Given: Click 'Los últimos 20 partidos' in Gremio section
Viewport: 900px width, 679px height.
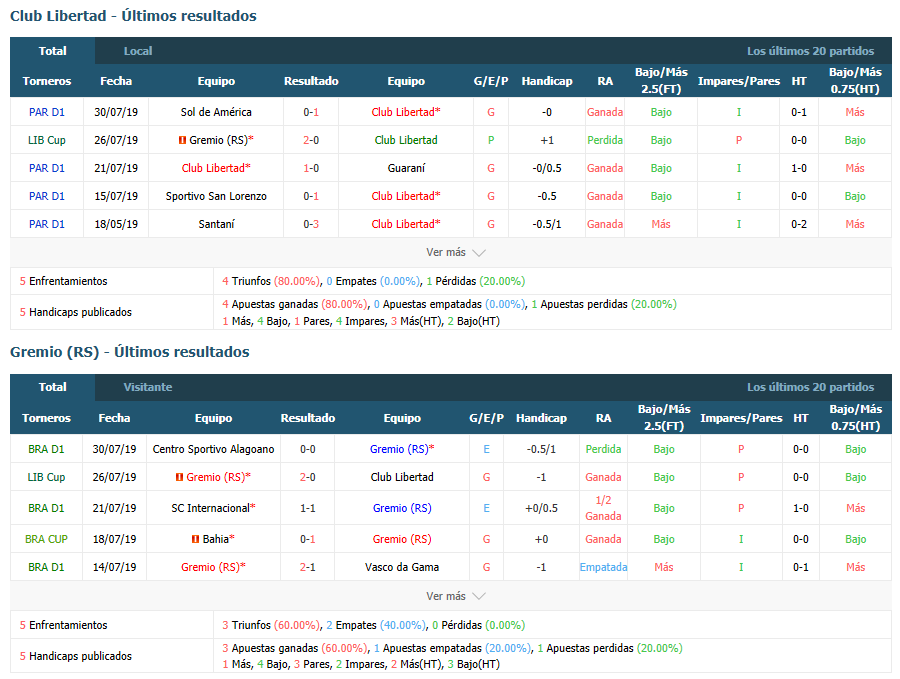Looking at the screenshot, I should point(810,387).
